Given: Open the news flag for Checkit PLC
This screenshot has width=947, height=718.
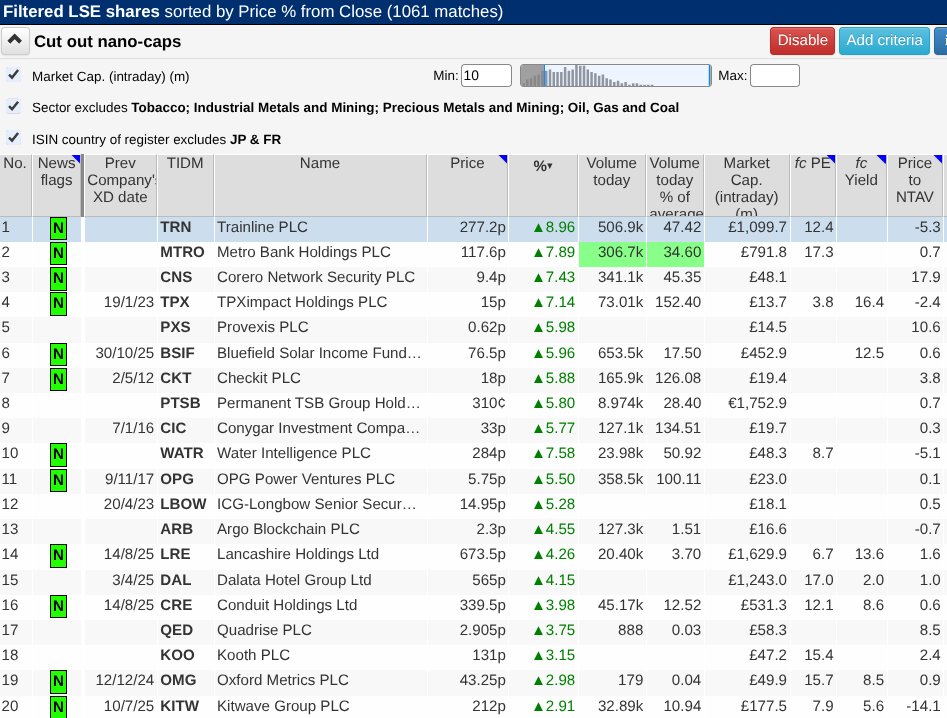Looking at the screenshot, I should pos(58,379).
